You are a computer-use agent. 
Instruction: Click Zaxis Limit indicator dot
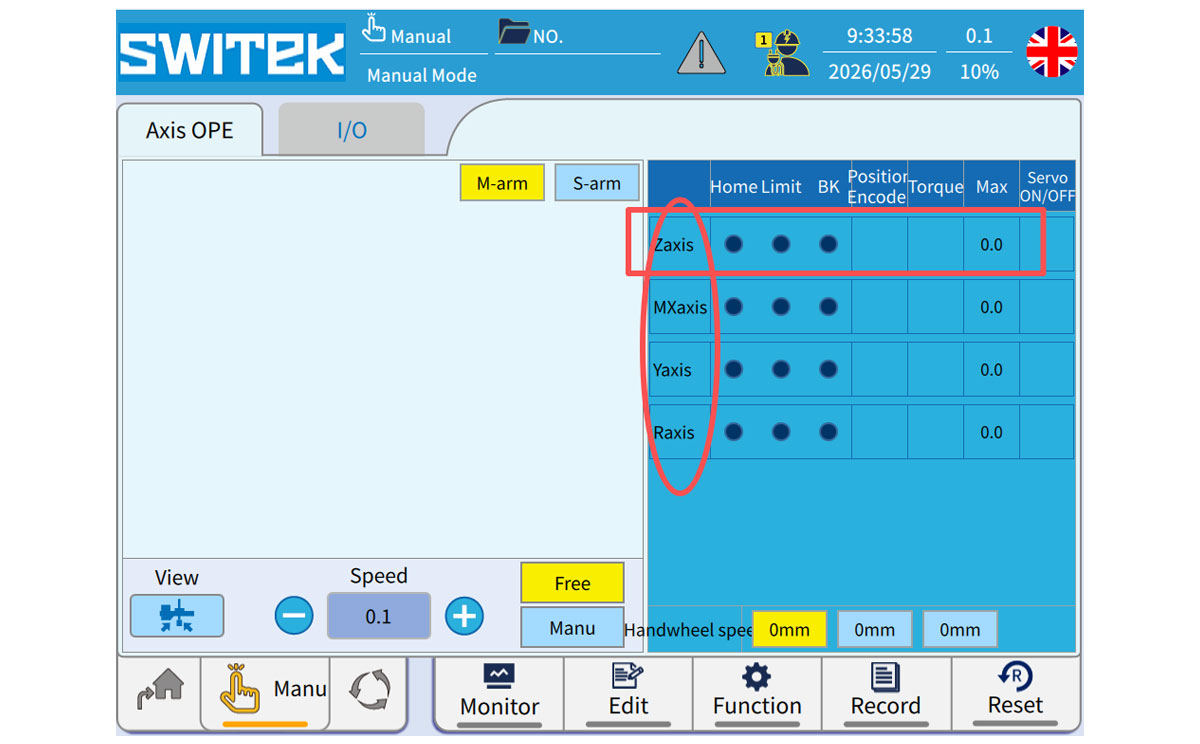point(781,244)
